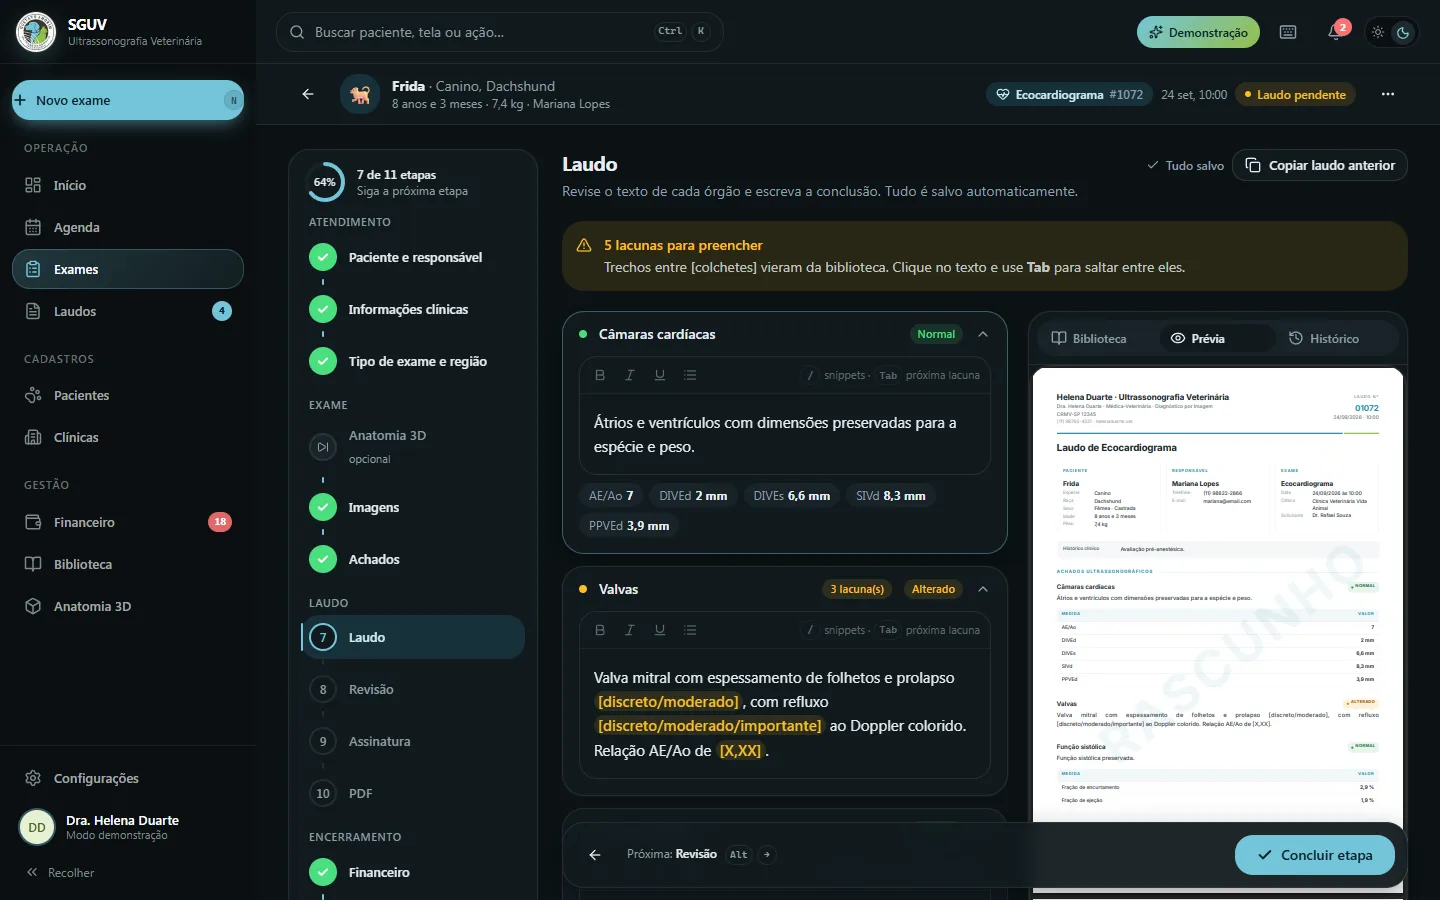Open step Tipo de exame e região
This screenshot has height=900, width=1440.
[x=412, y=361]
